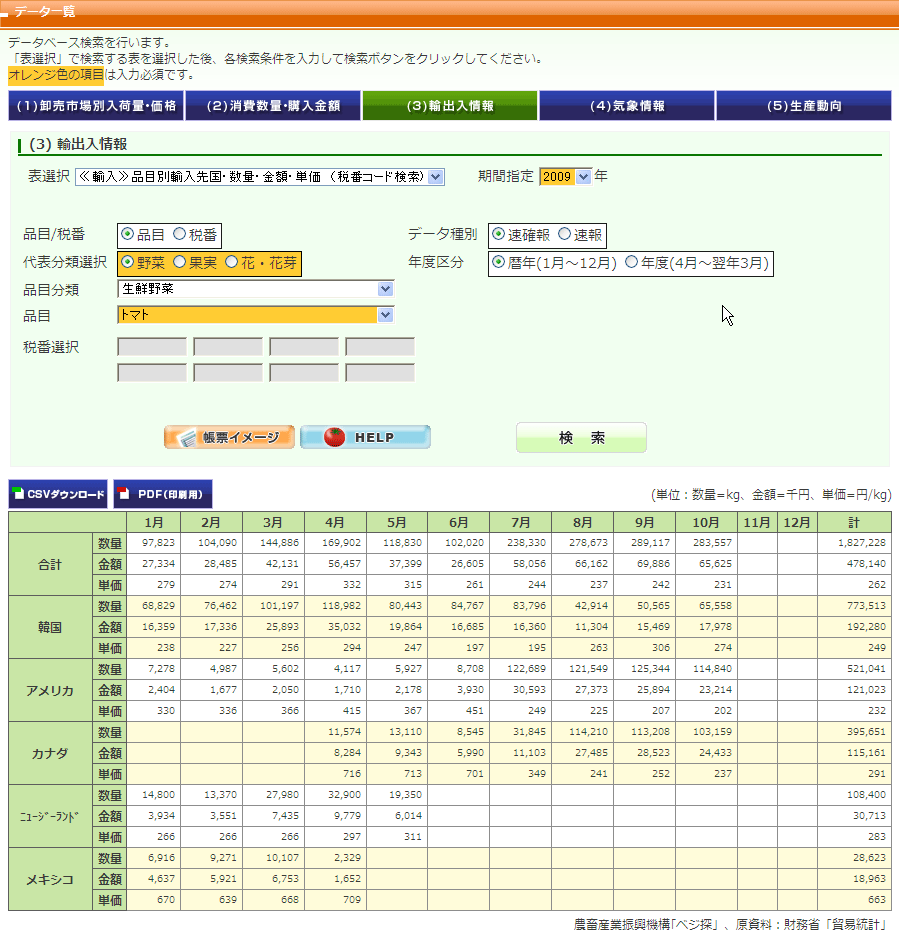Click the 韓国 row header cell
899x939 pixels.
pos(50,627)
